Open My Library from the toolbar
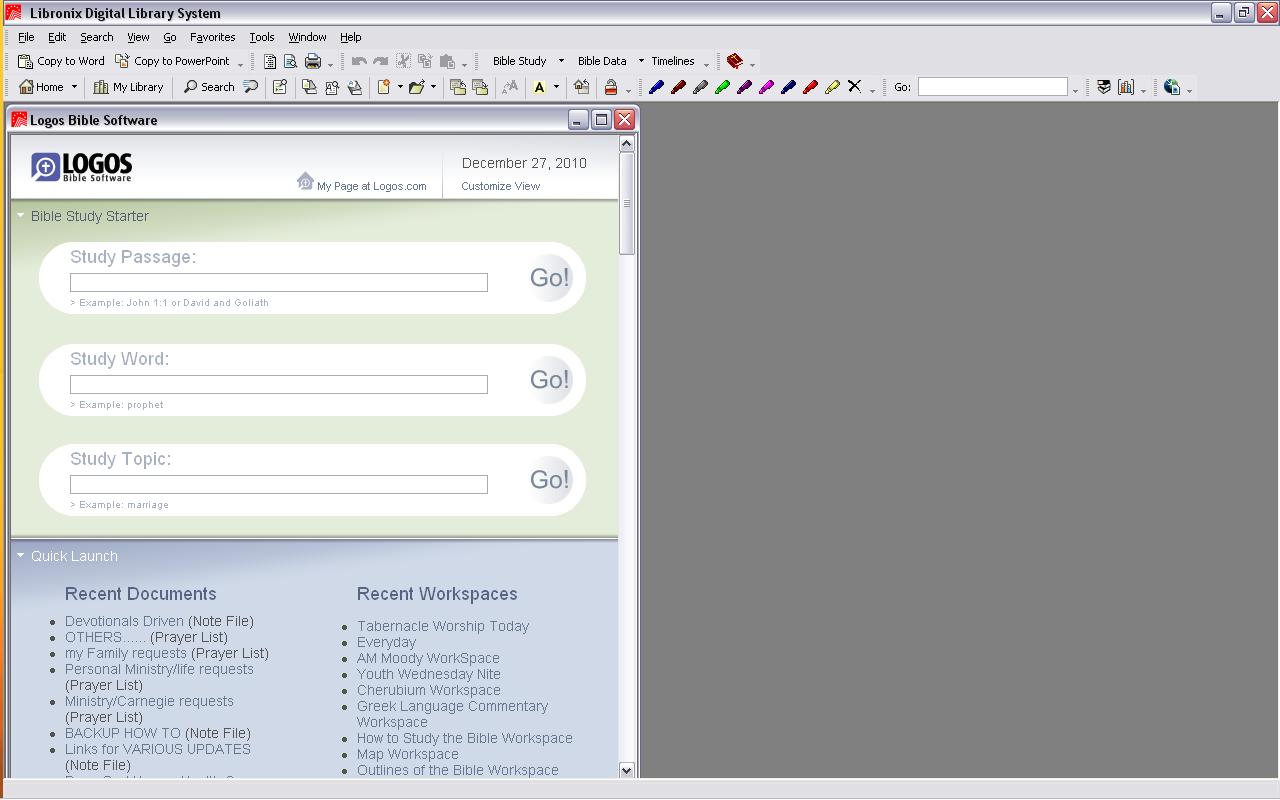Viewport: 1280px width, 800px height. pyautogui.click(x=128, y=87)
